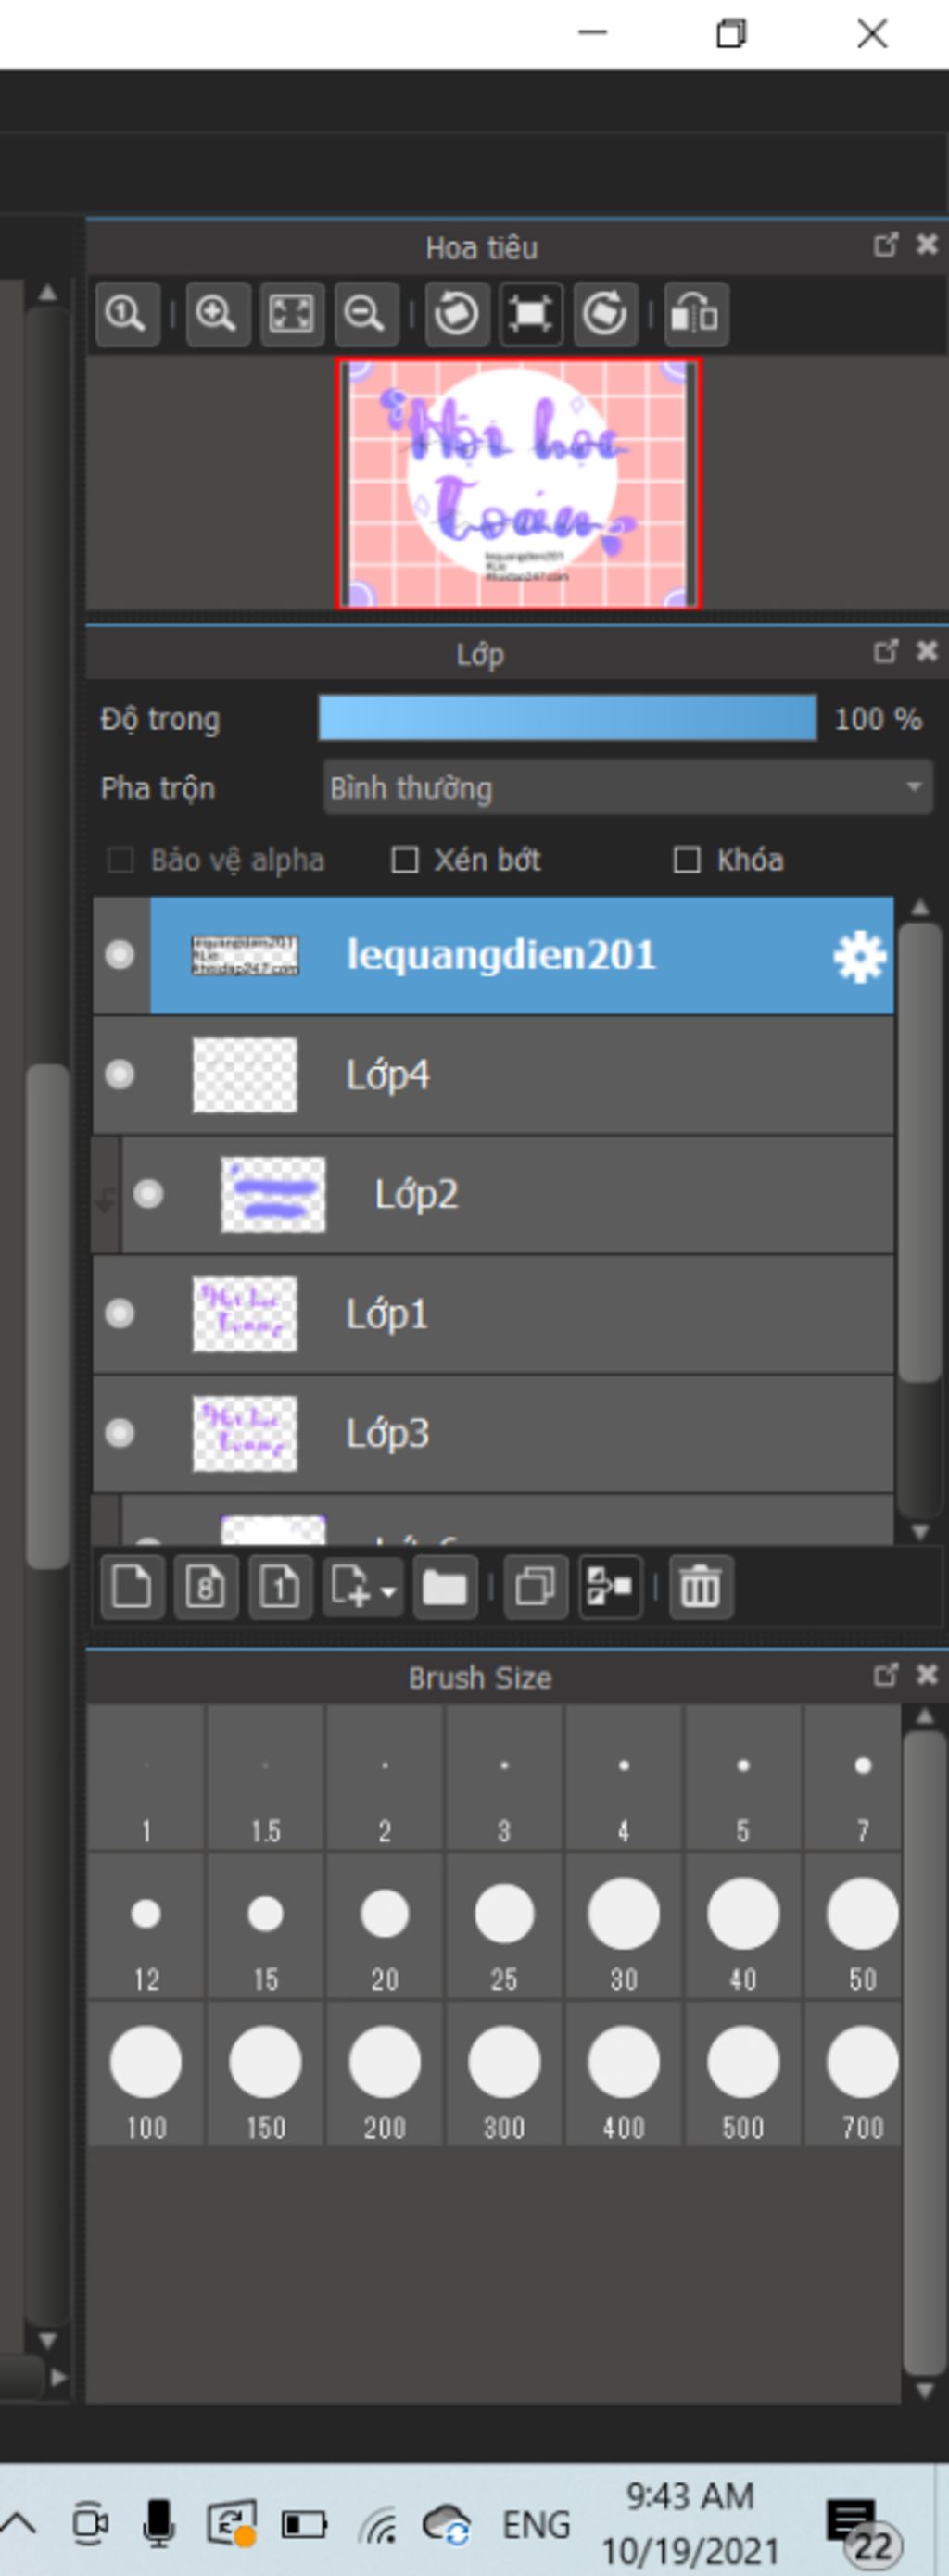Open the battery status tray icon
Viewport: 949px width, 2576px height.
click(303, 2525)
